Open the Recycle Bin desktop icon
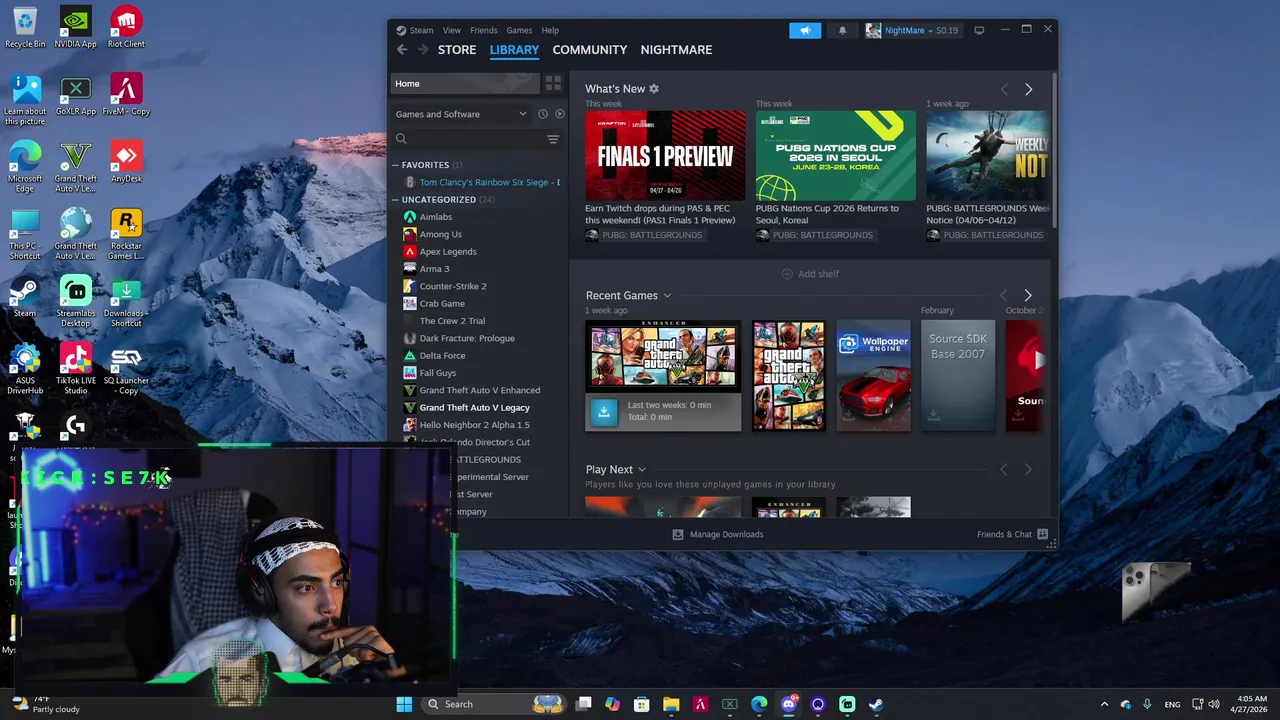 (25, 27)
